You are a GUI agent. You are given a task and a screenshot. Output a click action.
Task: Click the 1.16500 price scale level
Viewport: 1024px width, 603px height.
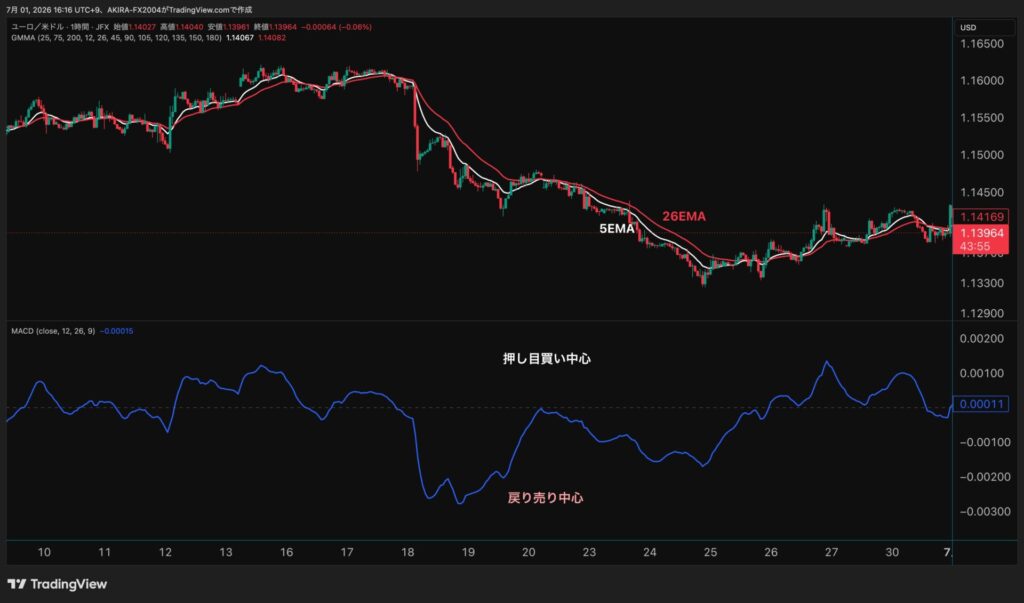pyautogui.click(x=982, y=44)
